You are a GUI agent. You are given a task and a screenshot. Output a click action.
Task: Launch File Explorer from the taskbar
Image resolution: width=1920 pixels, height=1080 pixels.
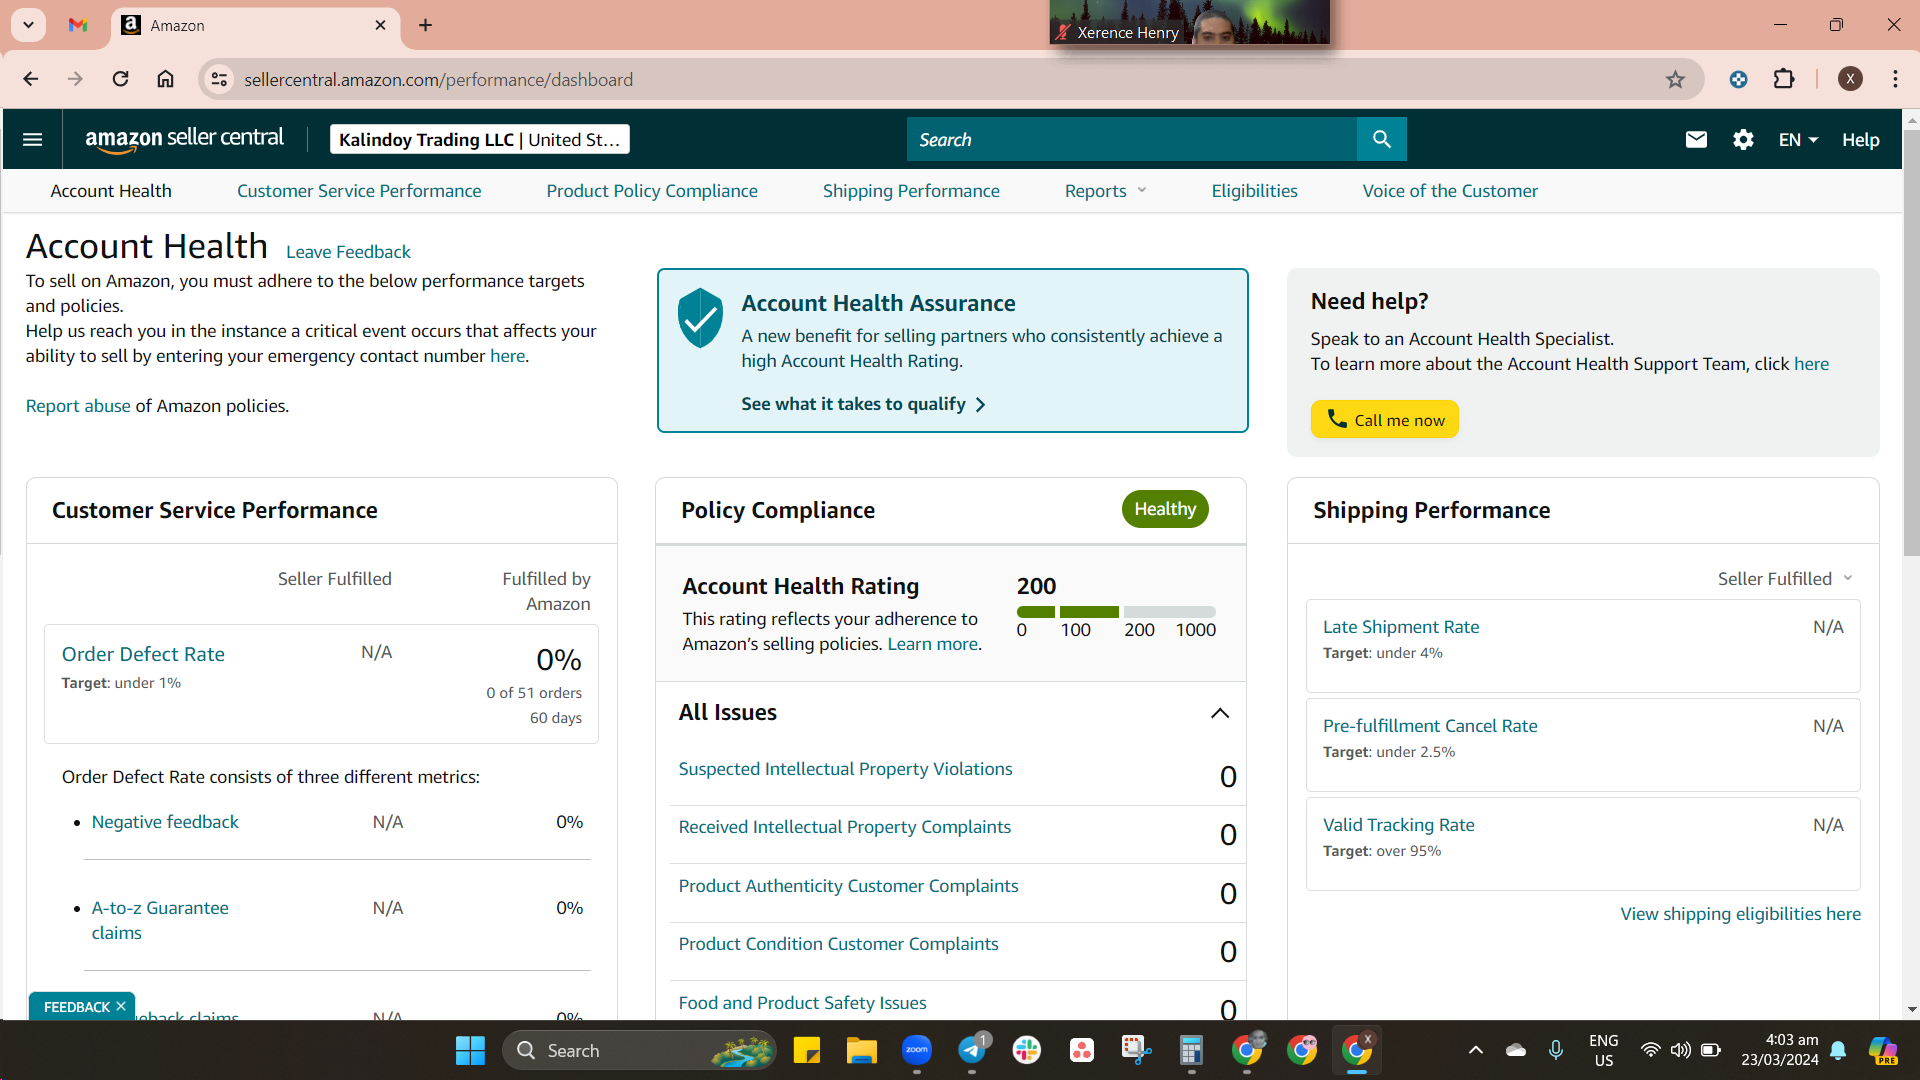coord(861,1050)
